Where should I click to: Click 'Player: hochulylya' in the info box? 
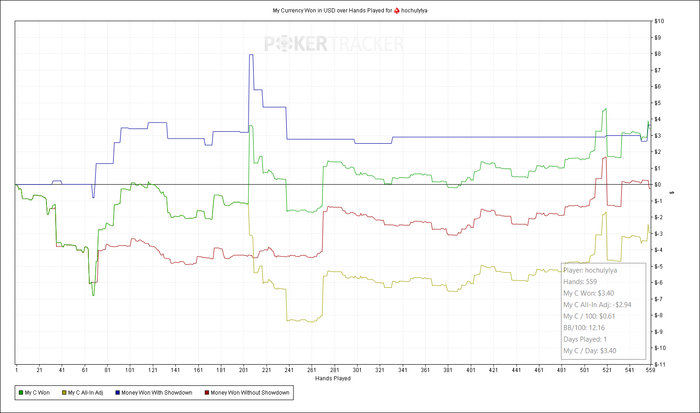click(x=590, y=270)
